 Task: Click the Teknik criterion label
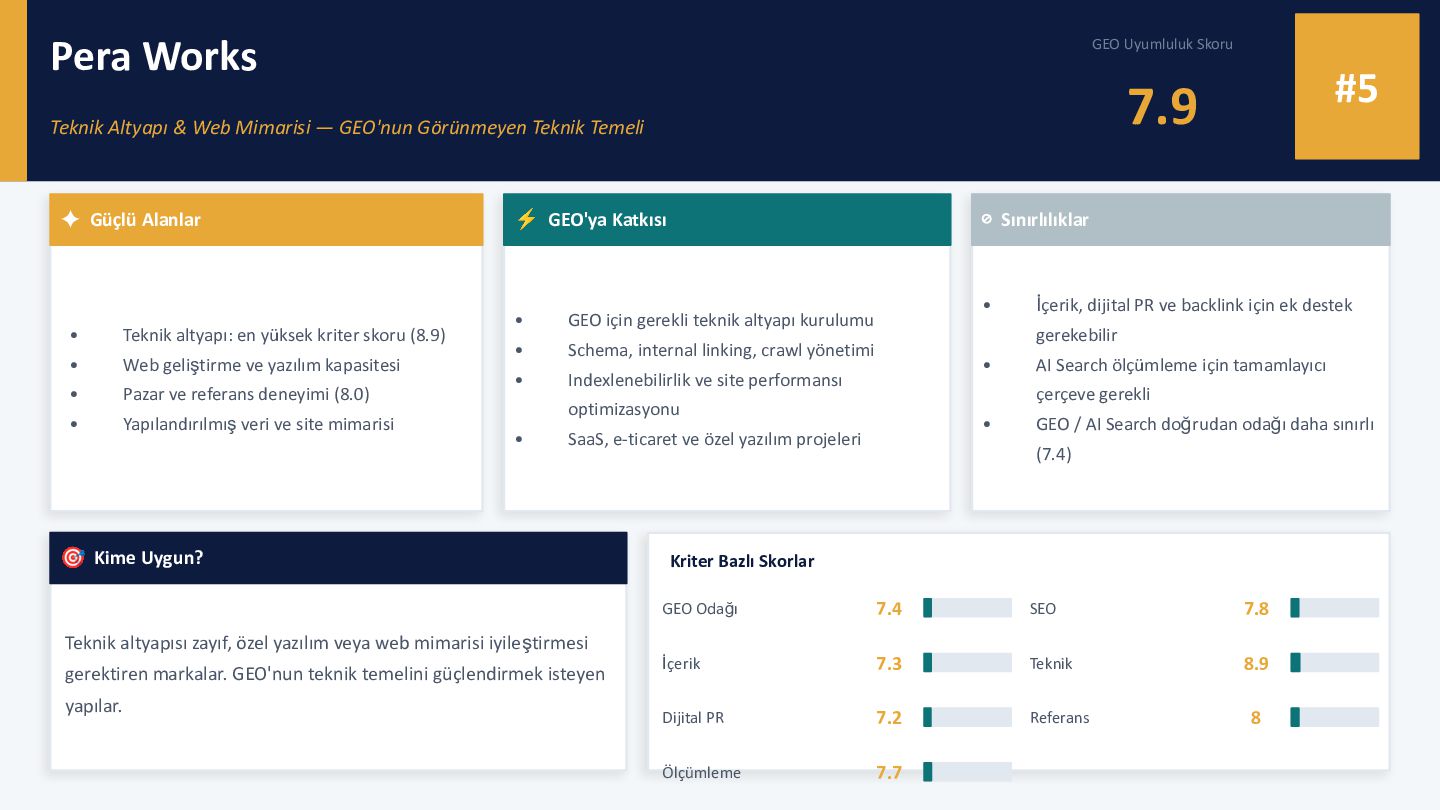point(1051,663)
